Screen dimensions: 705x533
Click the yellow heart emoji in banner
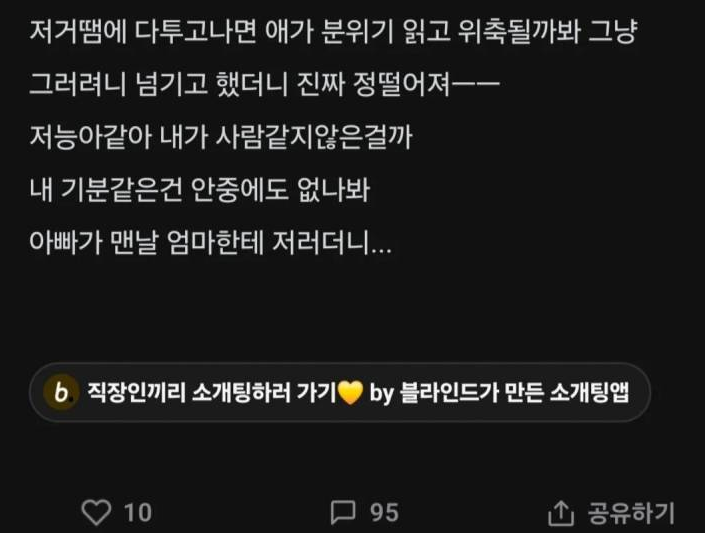pos(350,392)
